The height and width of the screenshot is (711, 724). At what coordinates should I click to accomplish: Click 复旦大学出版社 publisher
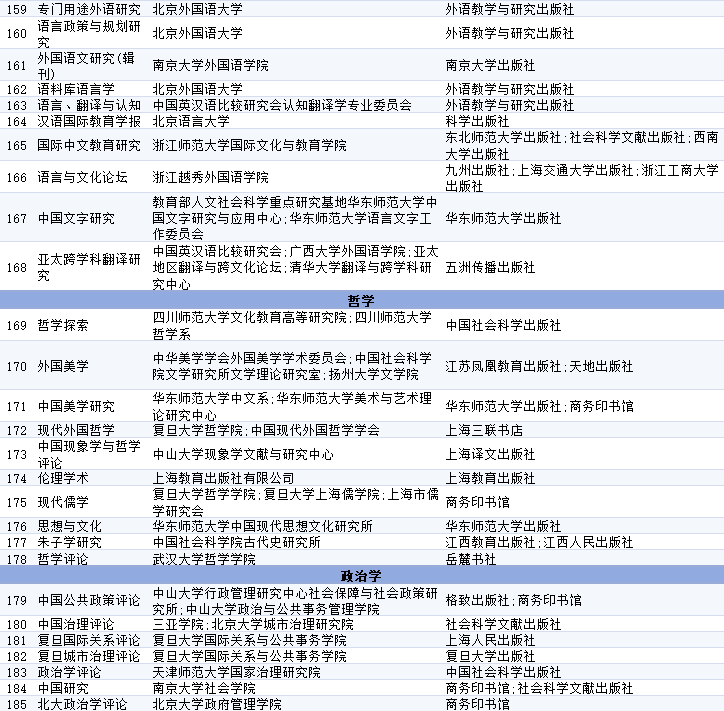[490, 656]
